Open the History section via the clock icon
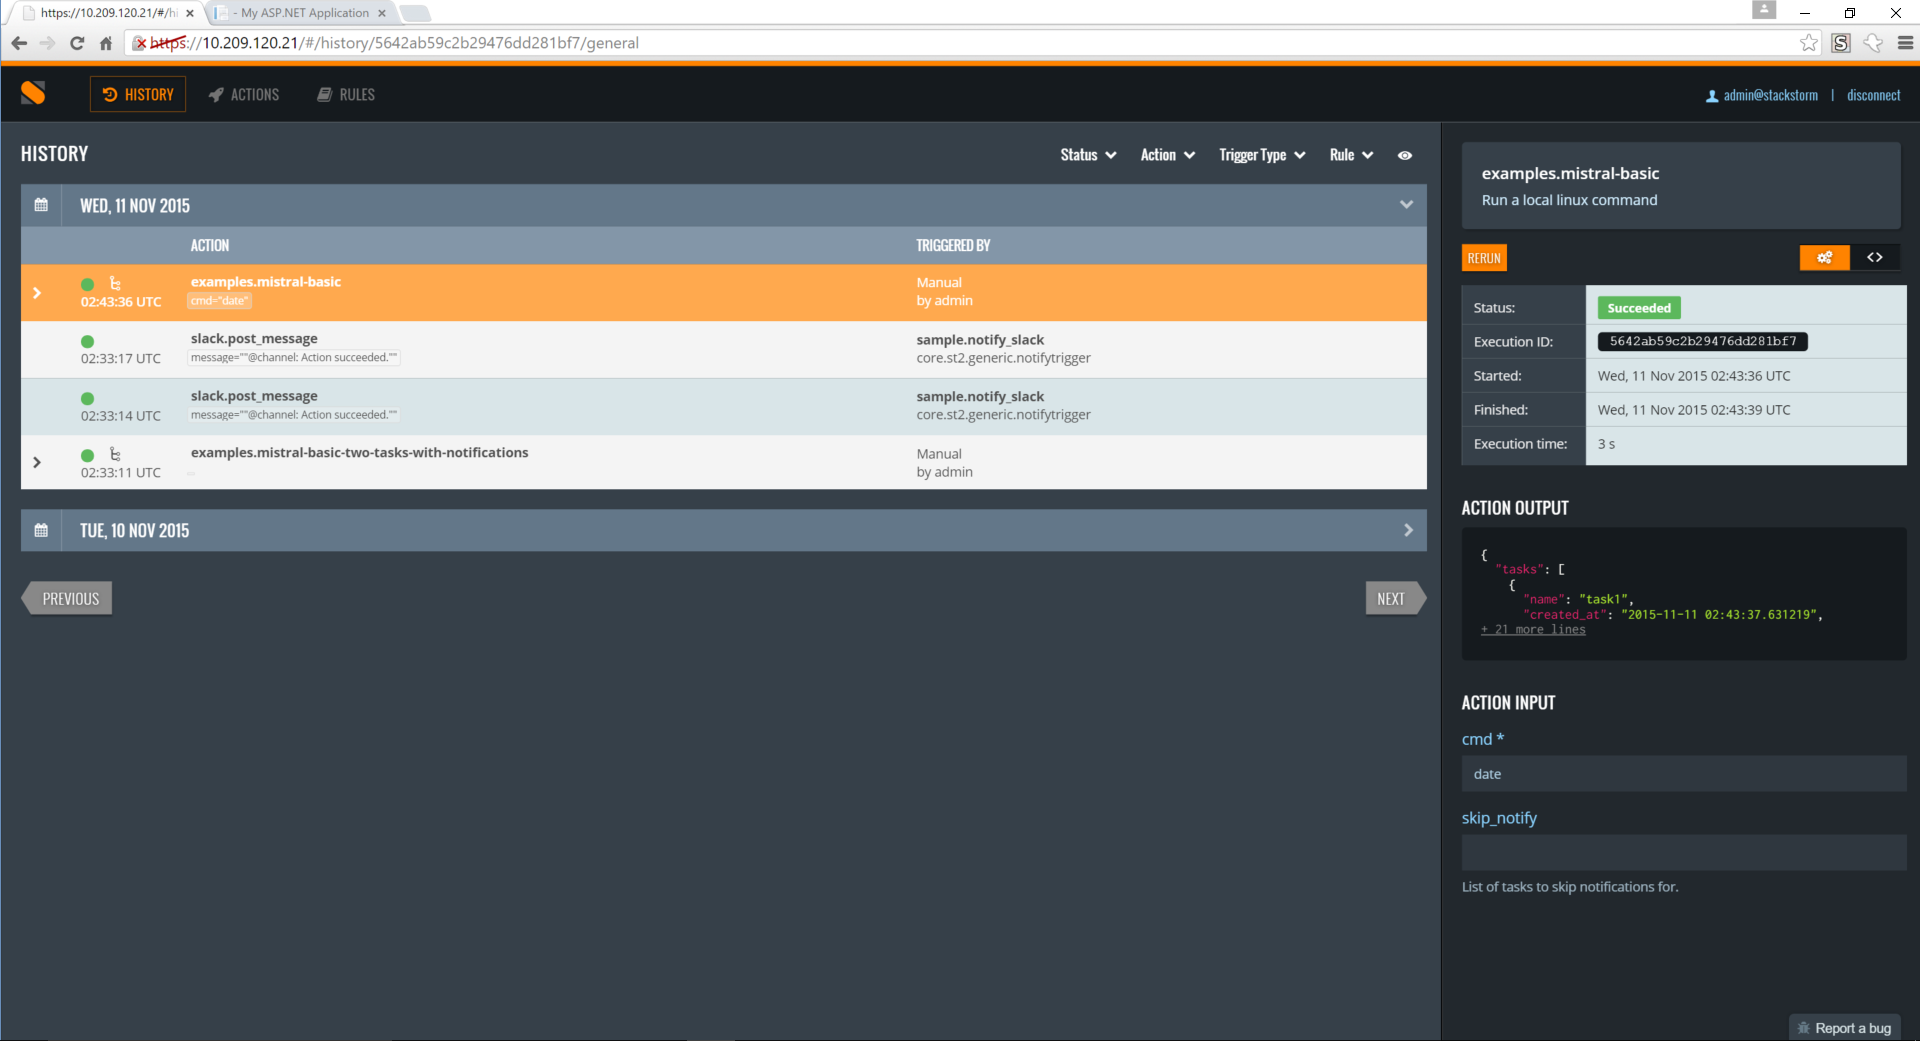 (110, 94)
